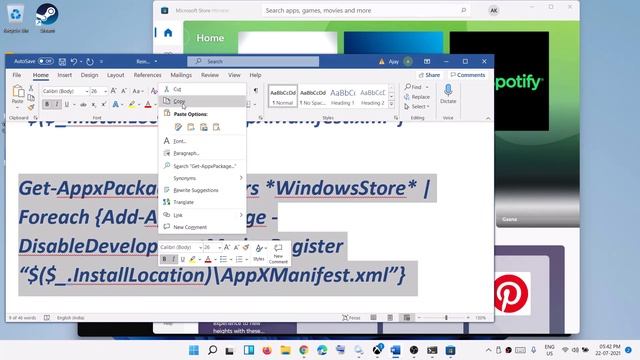Screen dimensions: 640x360
Task: Choose New Comment from the context menu
Action: 203,227
